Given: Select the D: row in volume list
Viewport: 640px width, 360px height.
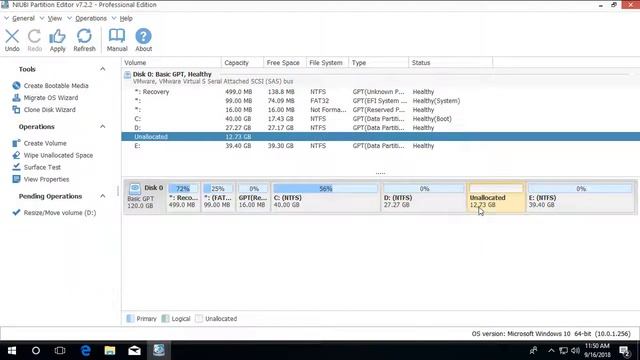Looking at the screenshot, I should point(380,128).
